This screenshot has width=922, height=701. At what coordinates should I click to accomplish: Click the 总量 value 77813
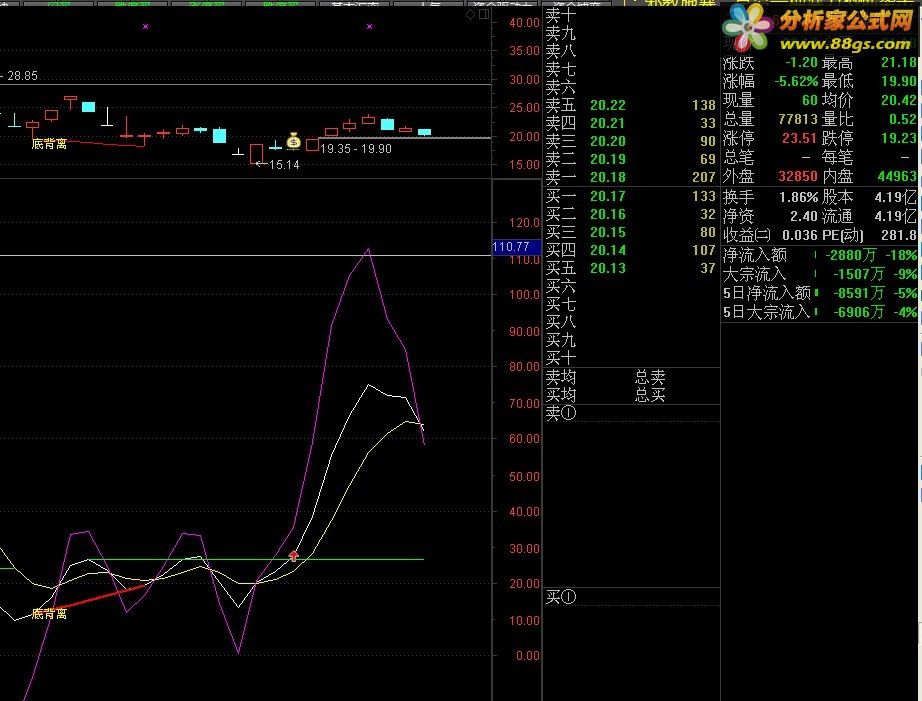pos(798,119)
